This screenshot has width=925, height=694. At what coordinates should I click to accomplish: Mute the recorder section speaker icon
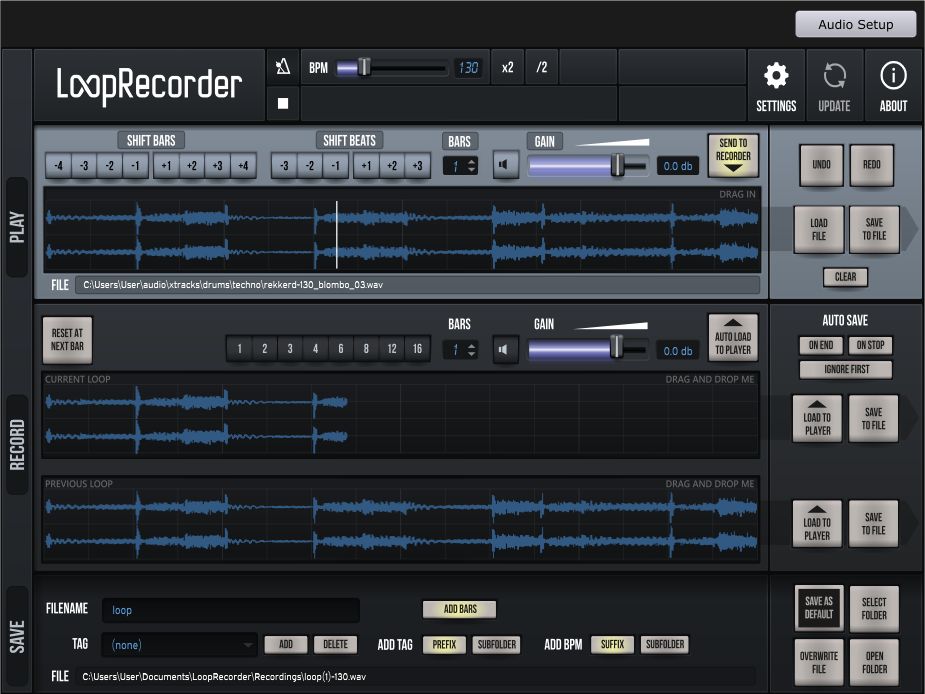505,350
